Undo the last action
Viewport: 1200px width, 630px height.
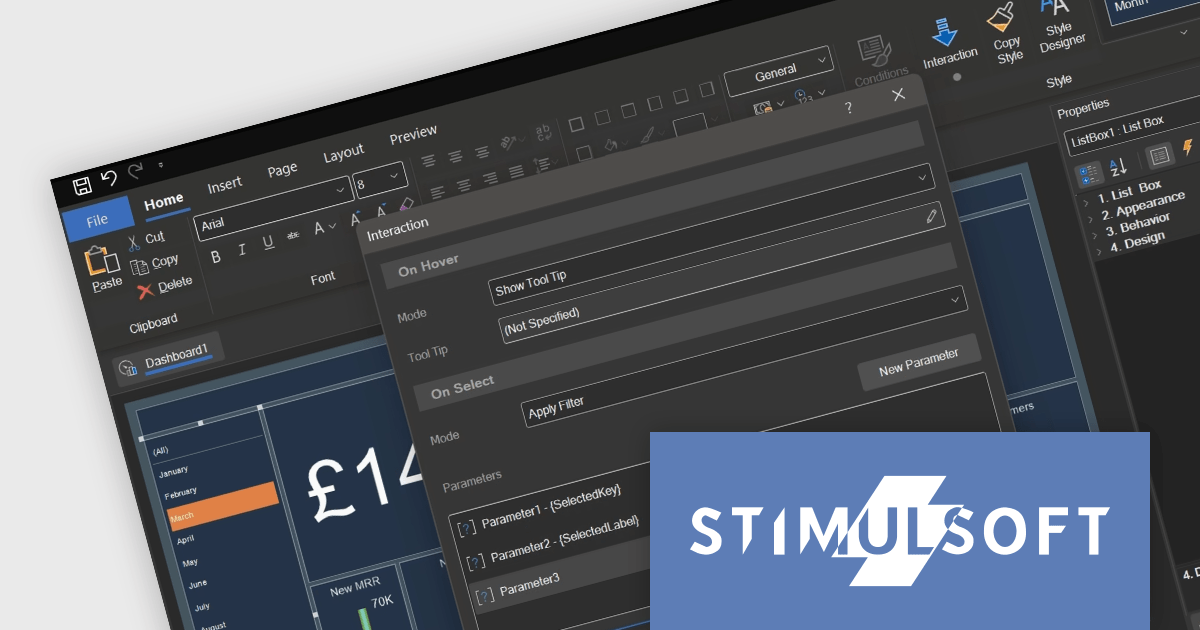109,178
